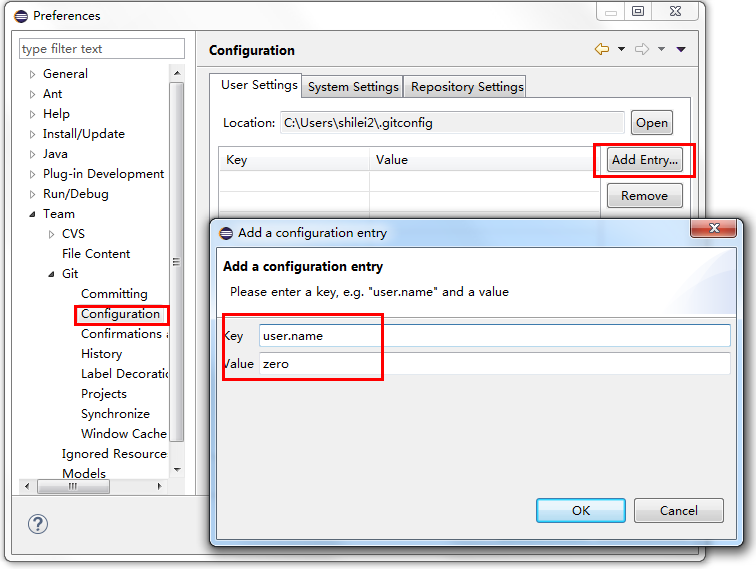Select File Content under Team
756x569 pixels.
(96, 254)
